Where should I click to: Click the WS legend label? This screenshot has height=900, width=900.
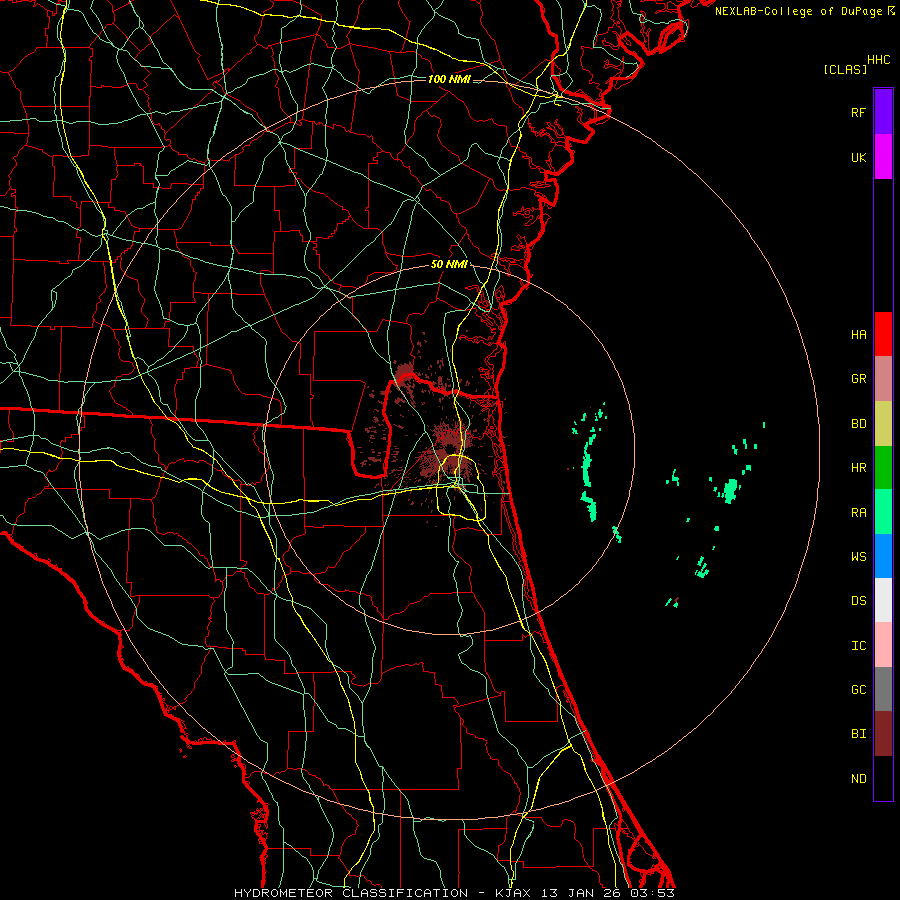tap(859, 556)
